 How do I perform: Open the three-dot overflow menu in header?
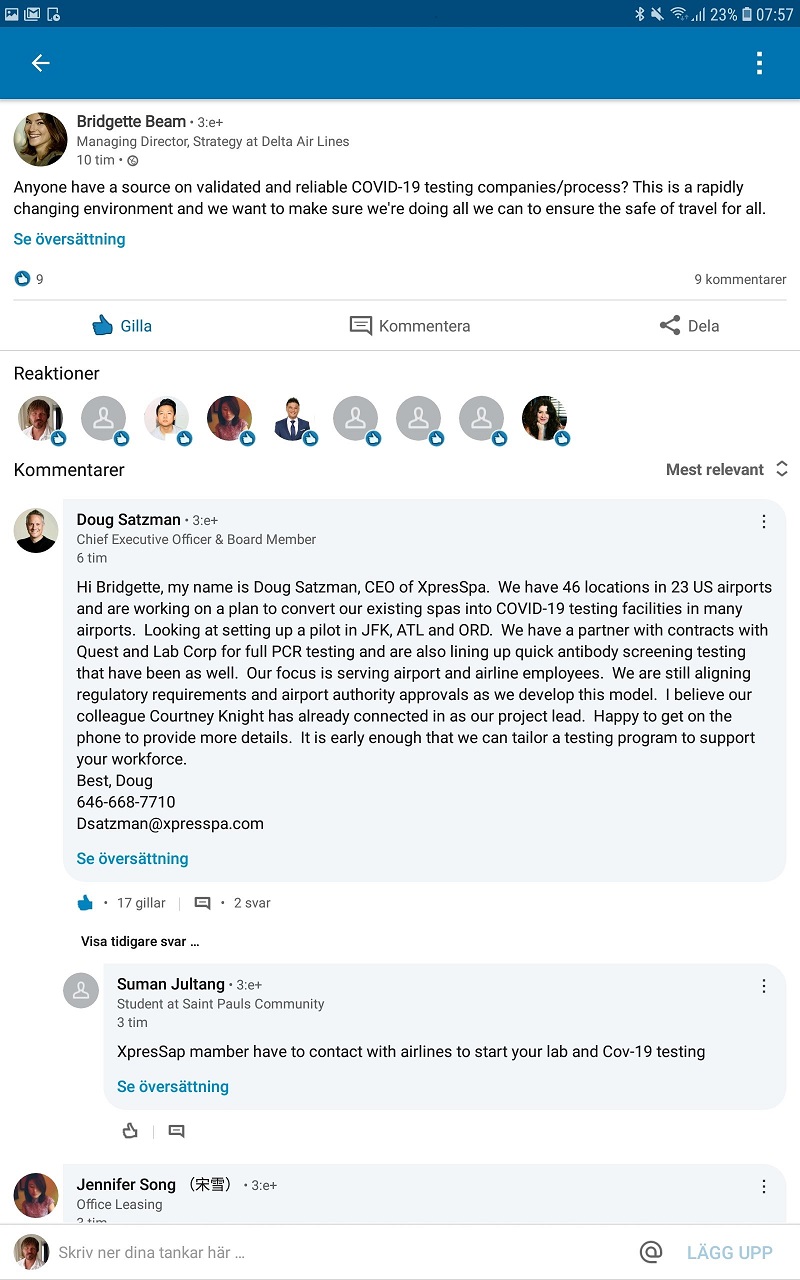tap(759, 63)
